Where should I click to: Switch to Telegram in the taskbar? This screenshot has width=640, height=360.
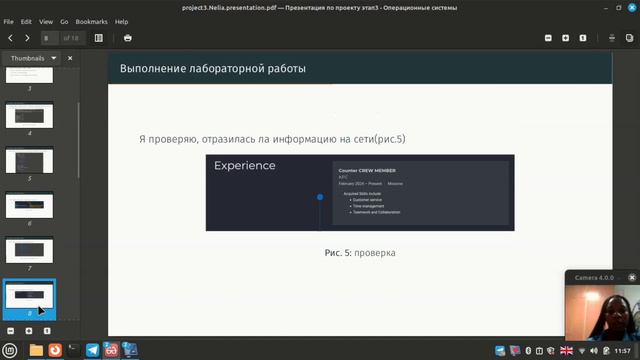pyautogui.click(x=92, y=350)
